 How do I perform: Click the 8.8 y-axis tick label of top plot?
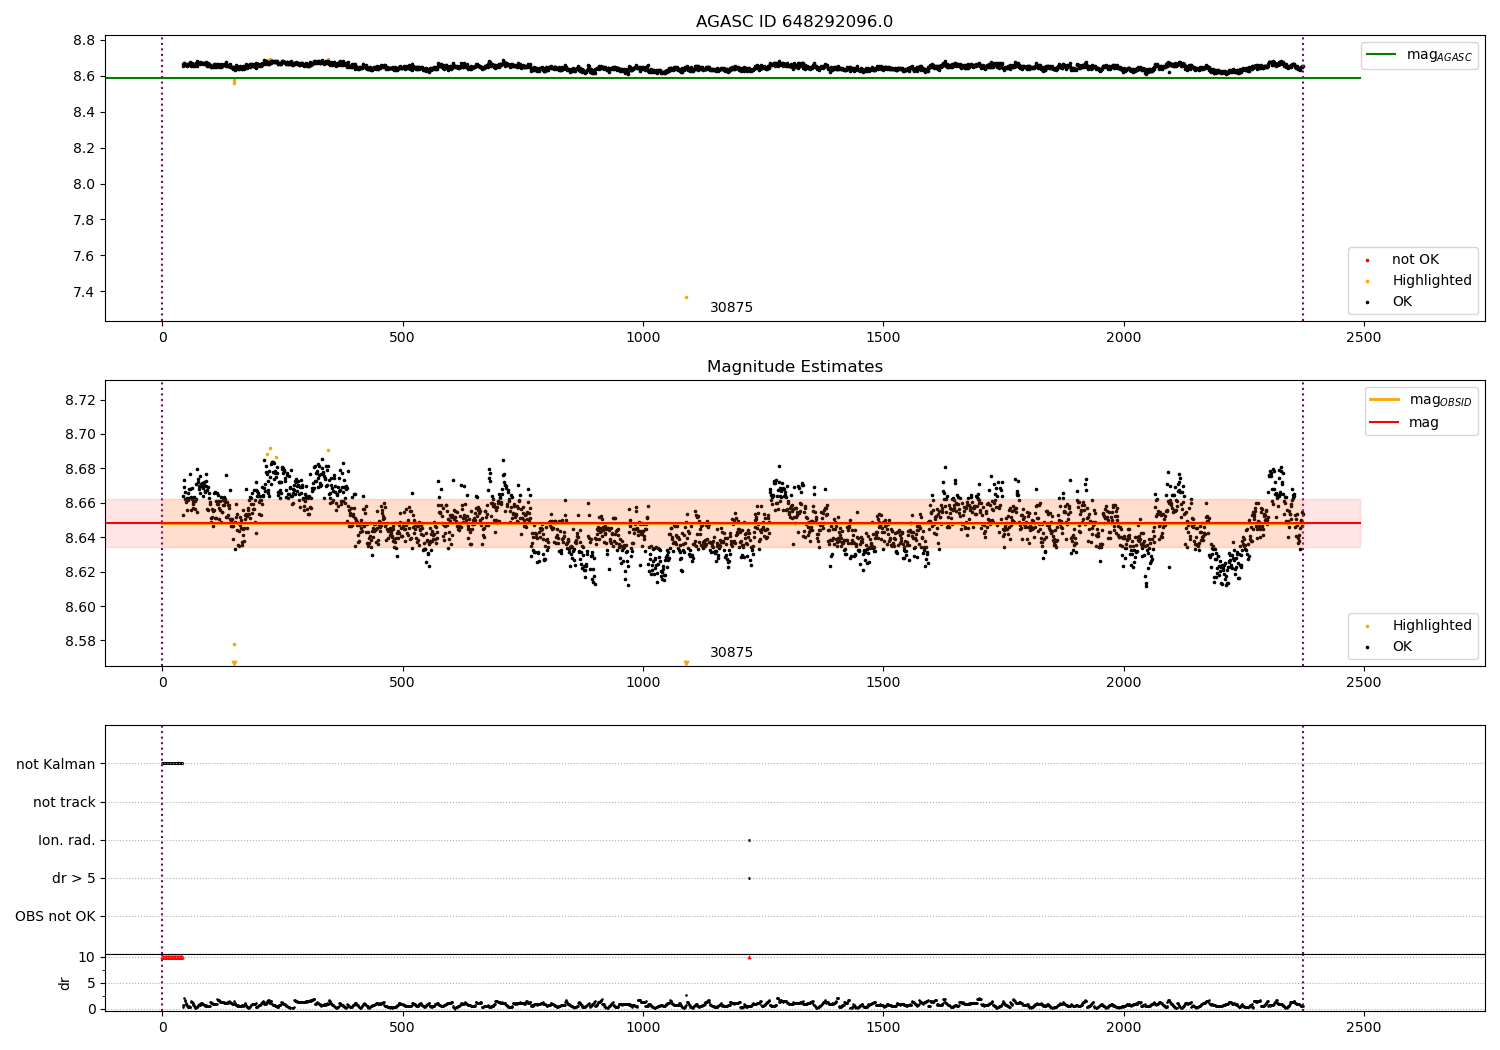(84, 40)
